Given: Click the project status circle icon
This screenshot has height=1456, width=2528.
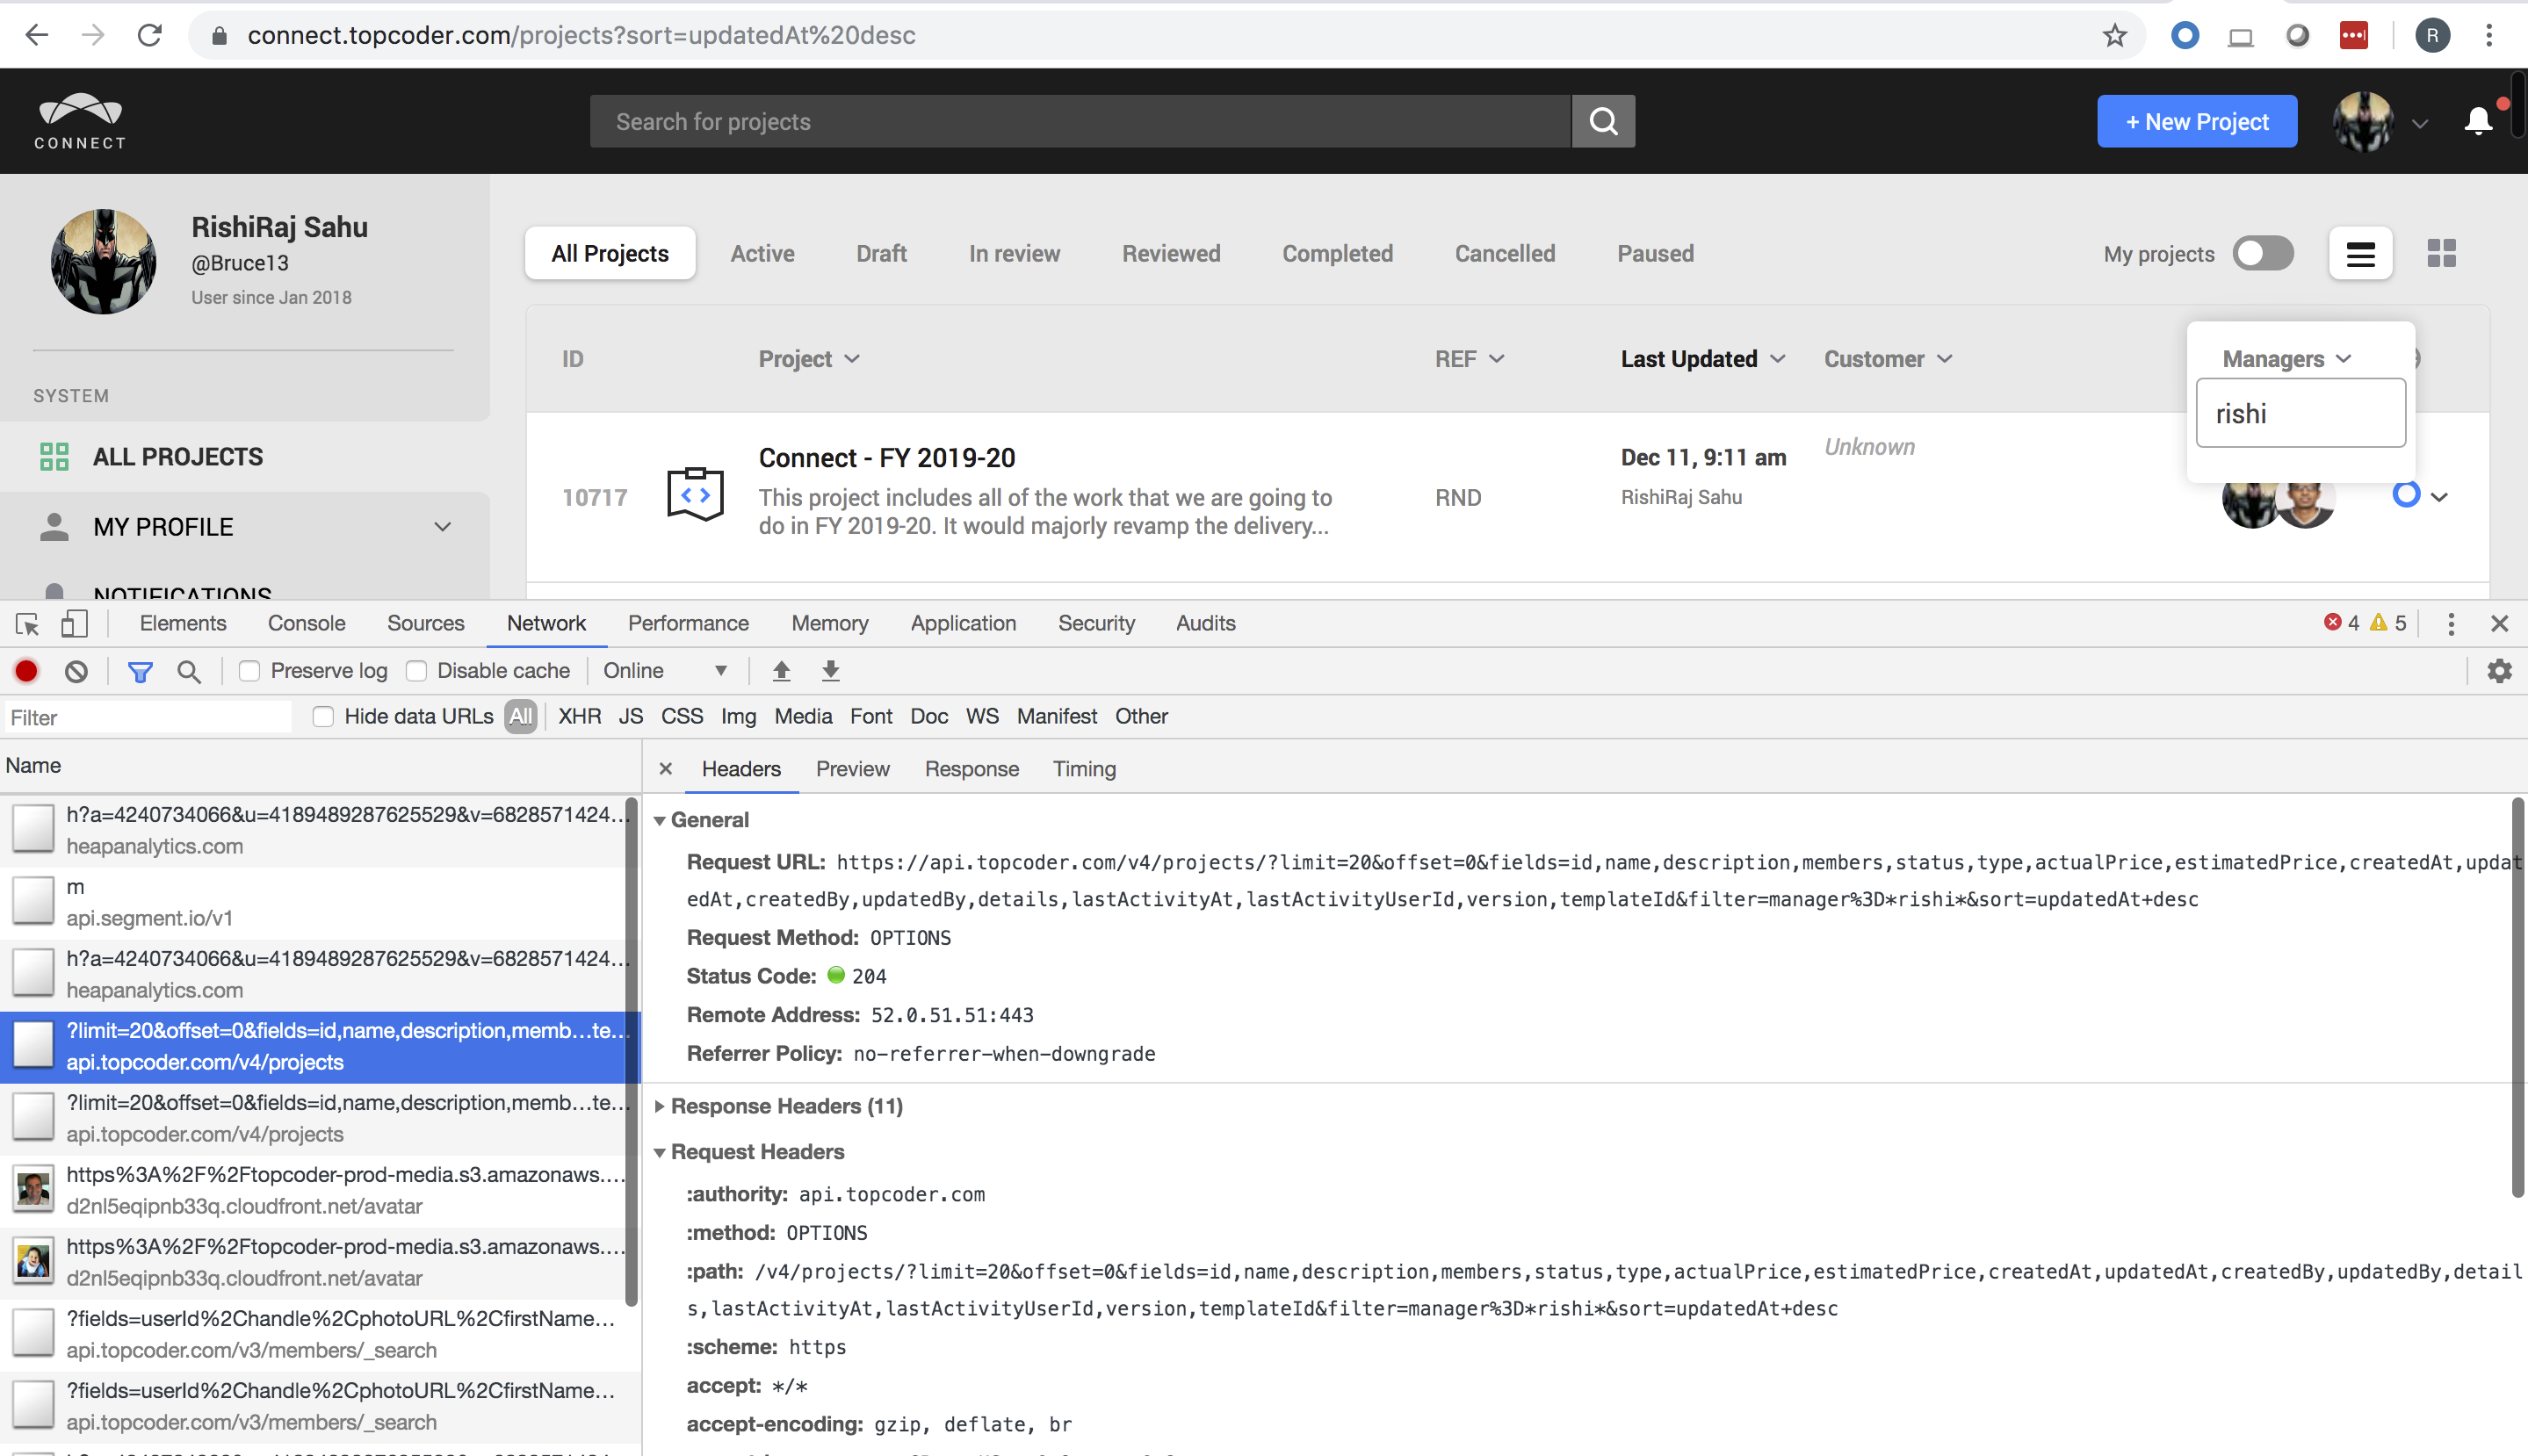Looking at the screenshot, I should point(2406,494).
